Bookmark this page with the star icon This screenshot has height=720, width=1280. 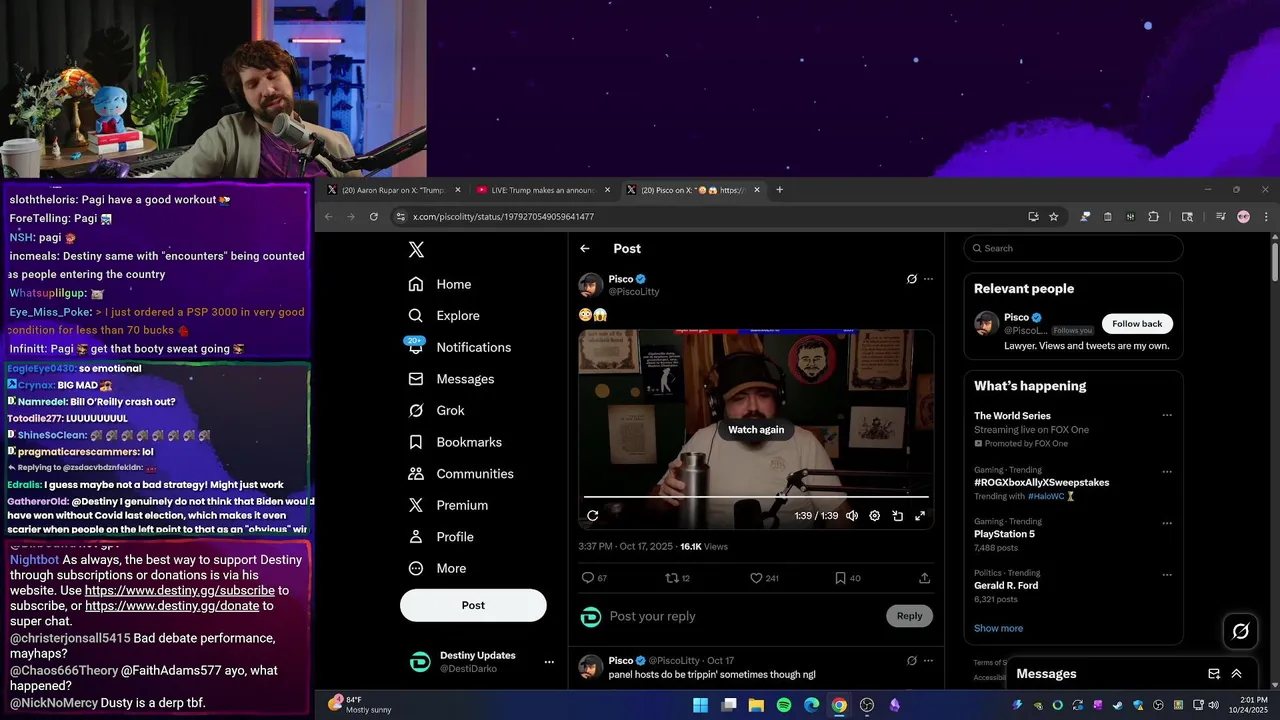click(x=1054, y=217)
